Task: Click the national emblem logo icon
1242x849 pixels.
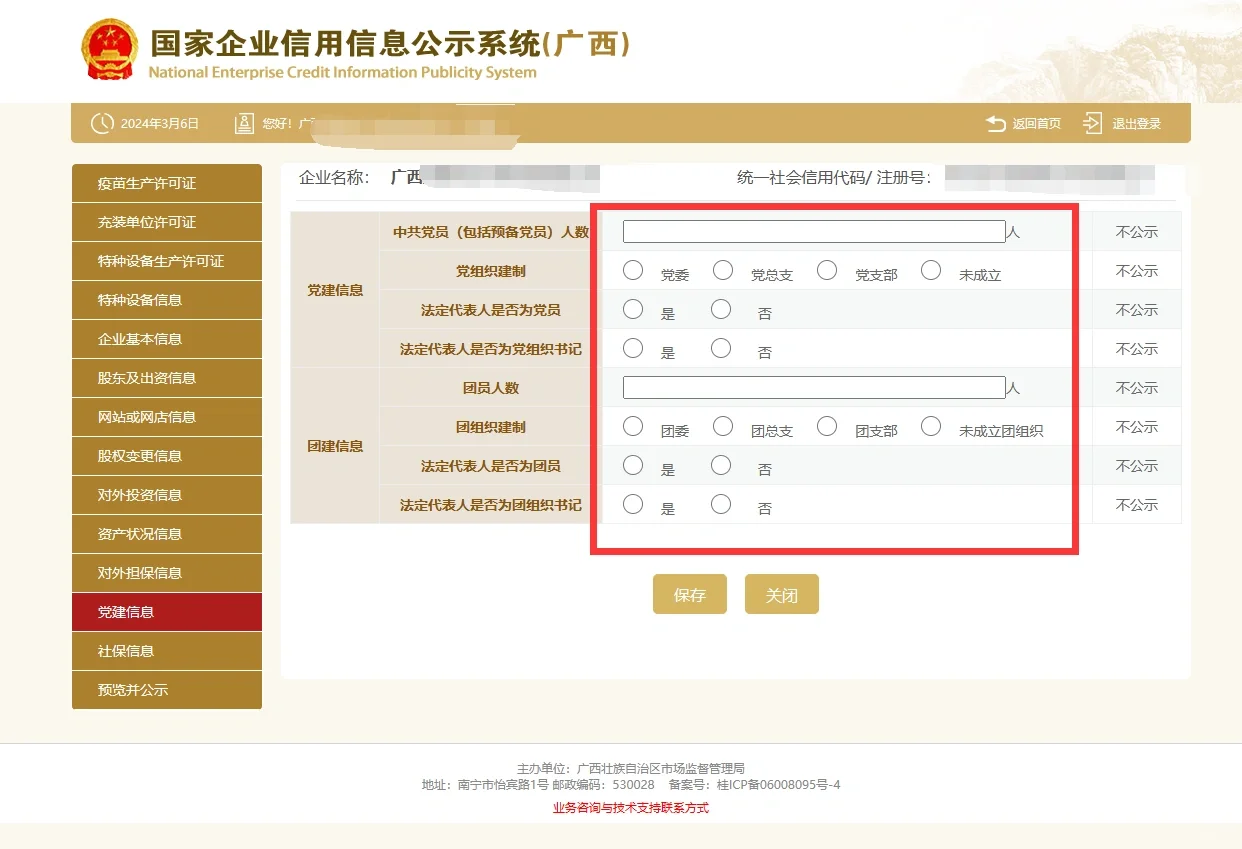Action: (x=109, y=49)
